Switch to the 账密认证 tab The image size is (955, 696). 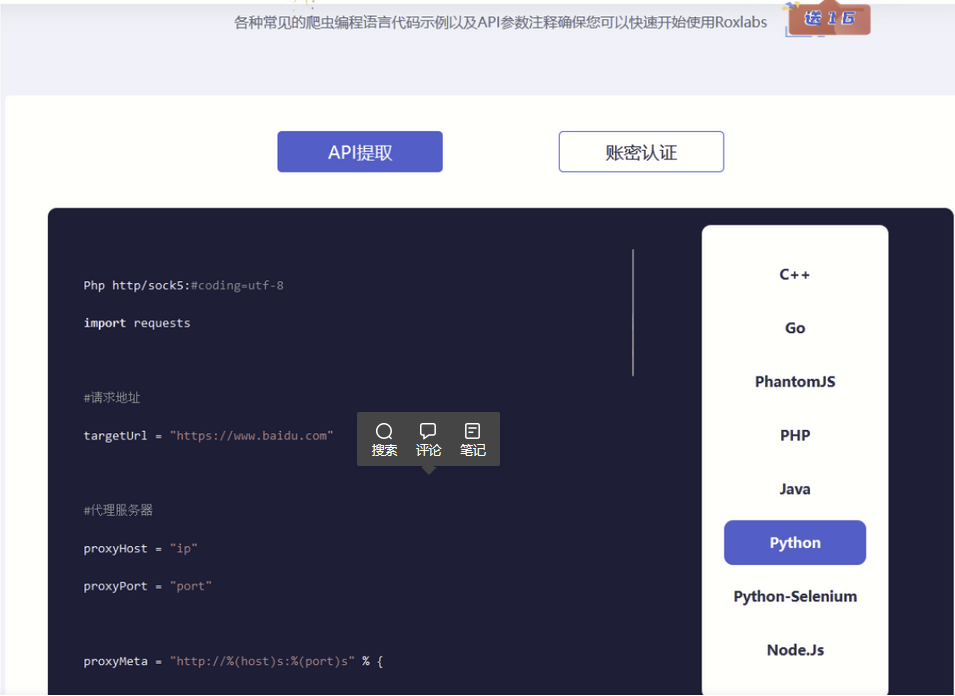coord(641,152)
